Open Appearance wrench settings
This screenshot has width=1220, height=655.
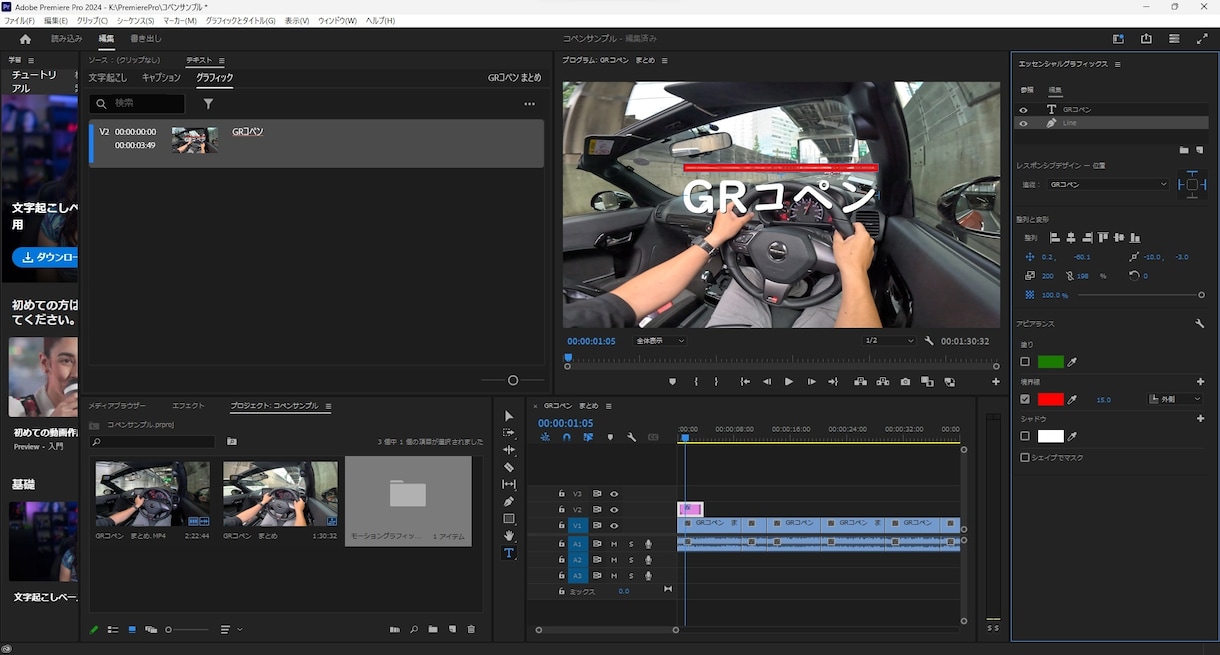pyautogui.click(x=1200, y=324)
